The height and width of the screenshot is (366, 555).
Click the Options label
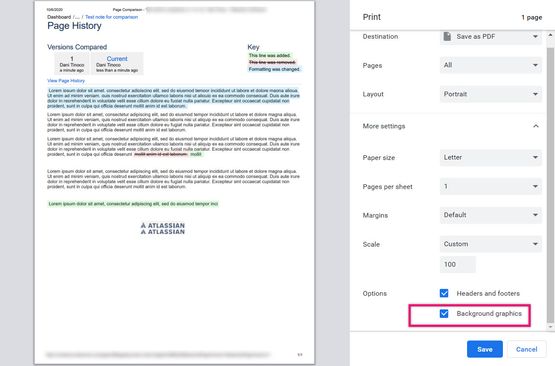coord(374,293)
